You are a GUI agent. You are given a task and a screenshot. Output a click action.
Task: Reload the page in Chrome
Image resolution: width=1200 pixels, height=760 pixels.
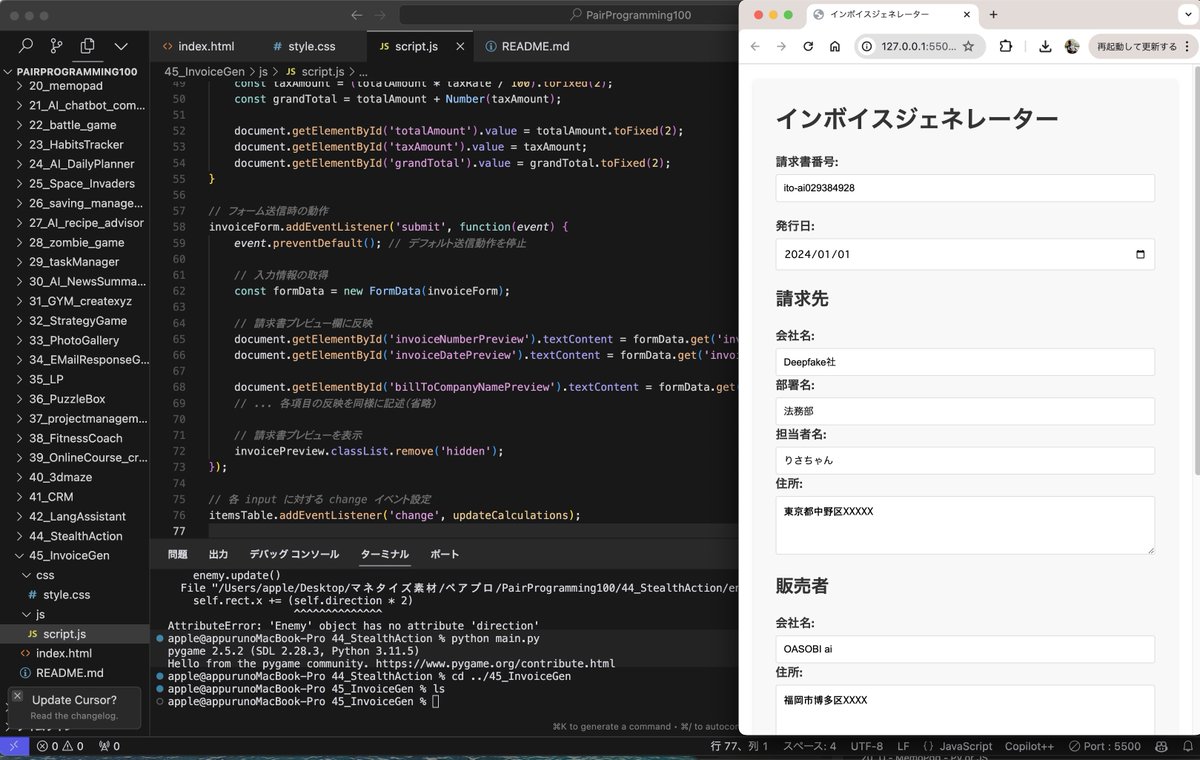tap(808, 46)
